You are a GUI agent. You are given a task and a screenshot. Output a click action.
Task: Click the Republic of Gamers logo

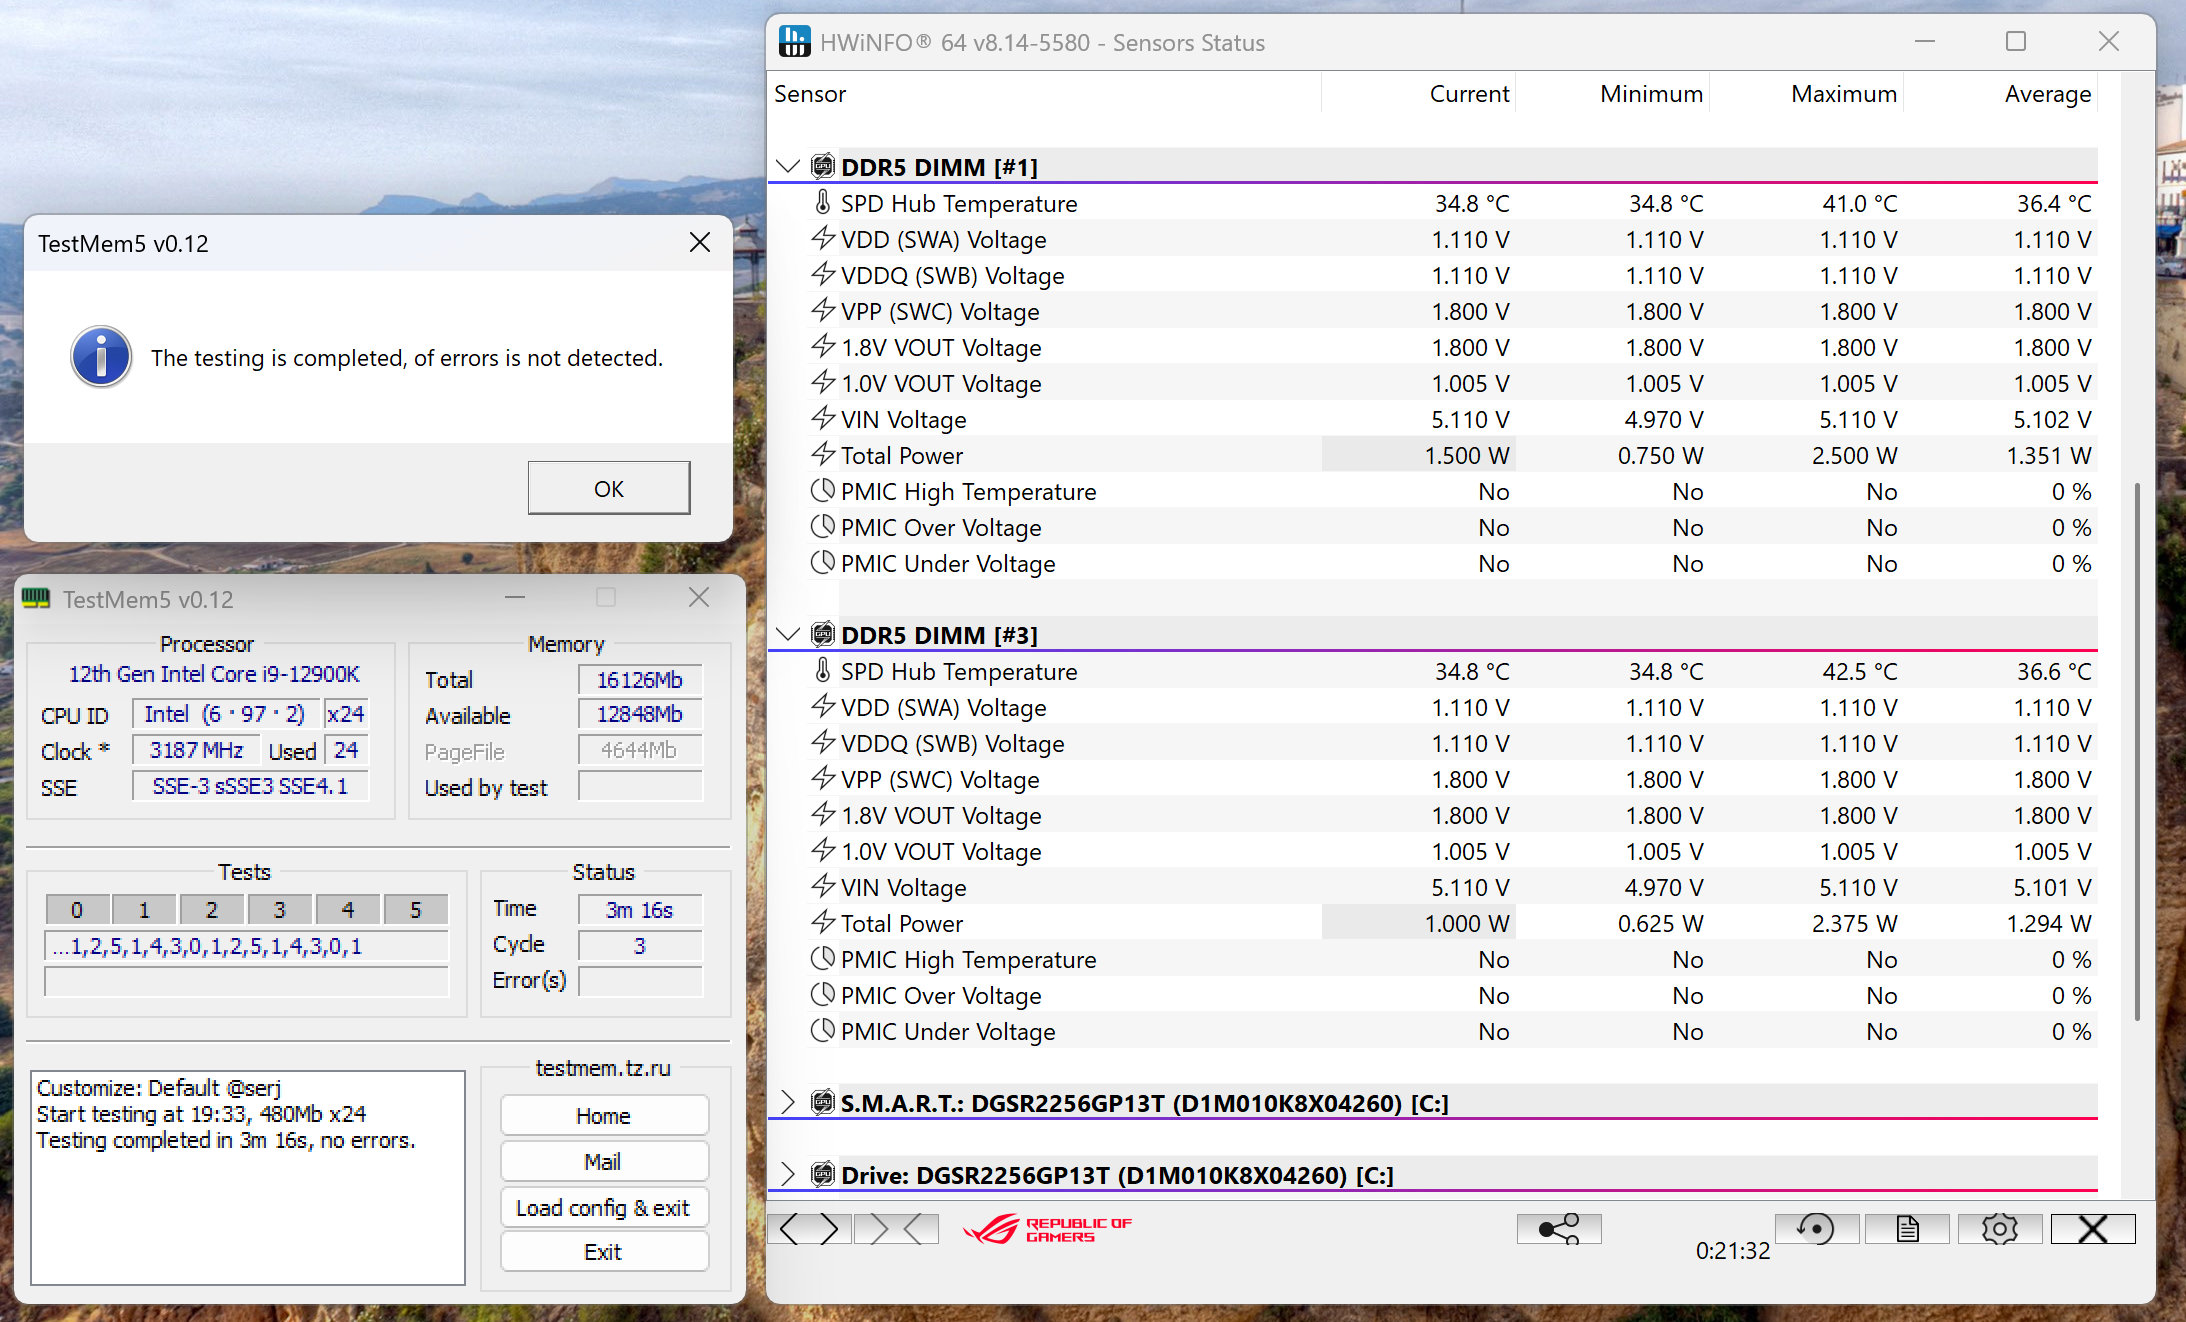1046,1229
